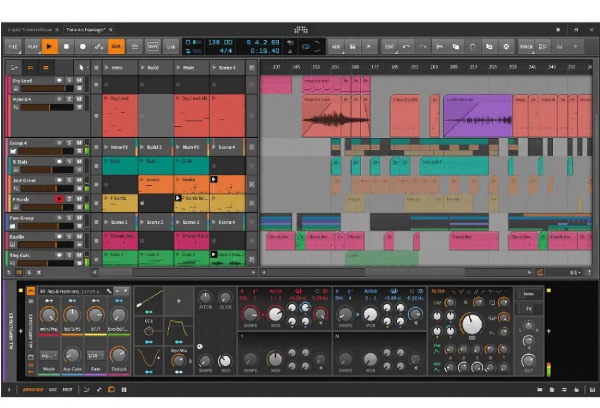Image resolution: width=600 pixels, height=408 pixels.
Task: Turn the Arp Gate knob
Action: [72, 355]
